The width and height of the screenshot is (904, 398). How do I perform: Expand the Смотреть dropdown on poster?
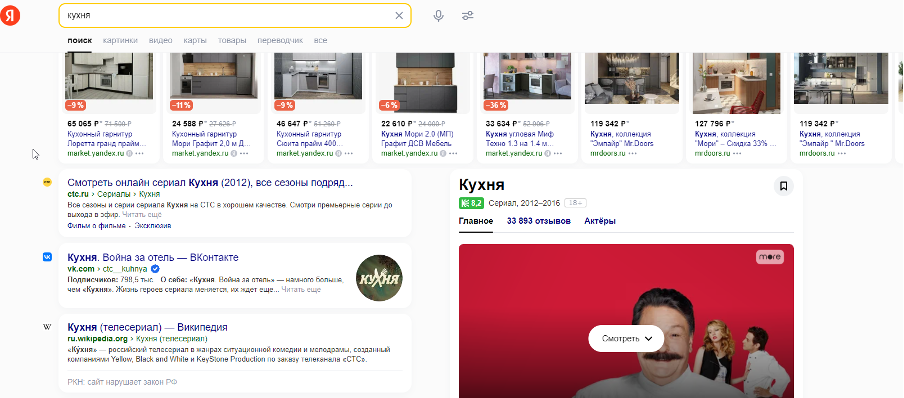click(626, 339)
